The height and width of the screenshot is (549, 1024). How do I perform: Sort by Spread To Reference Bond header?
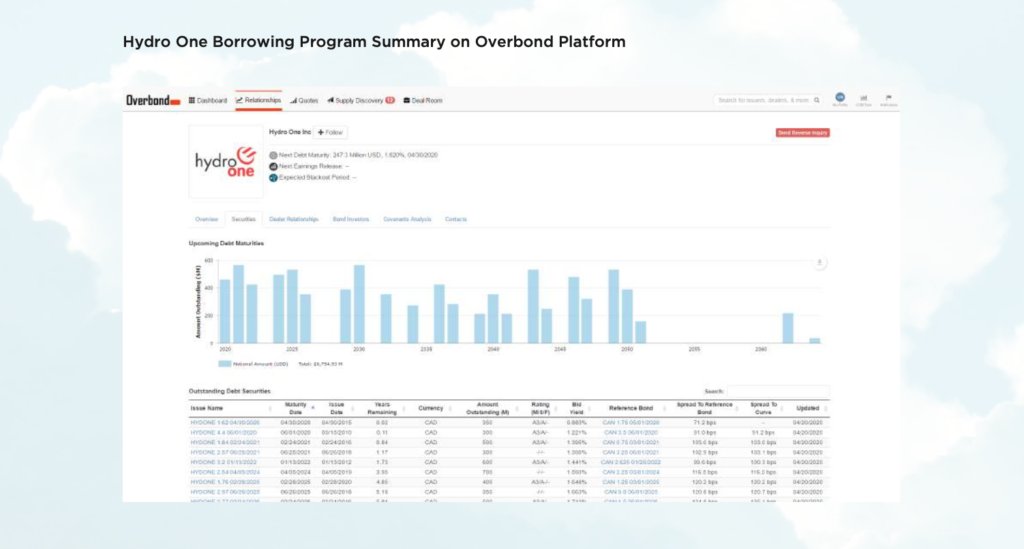[704, 408]
